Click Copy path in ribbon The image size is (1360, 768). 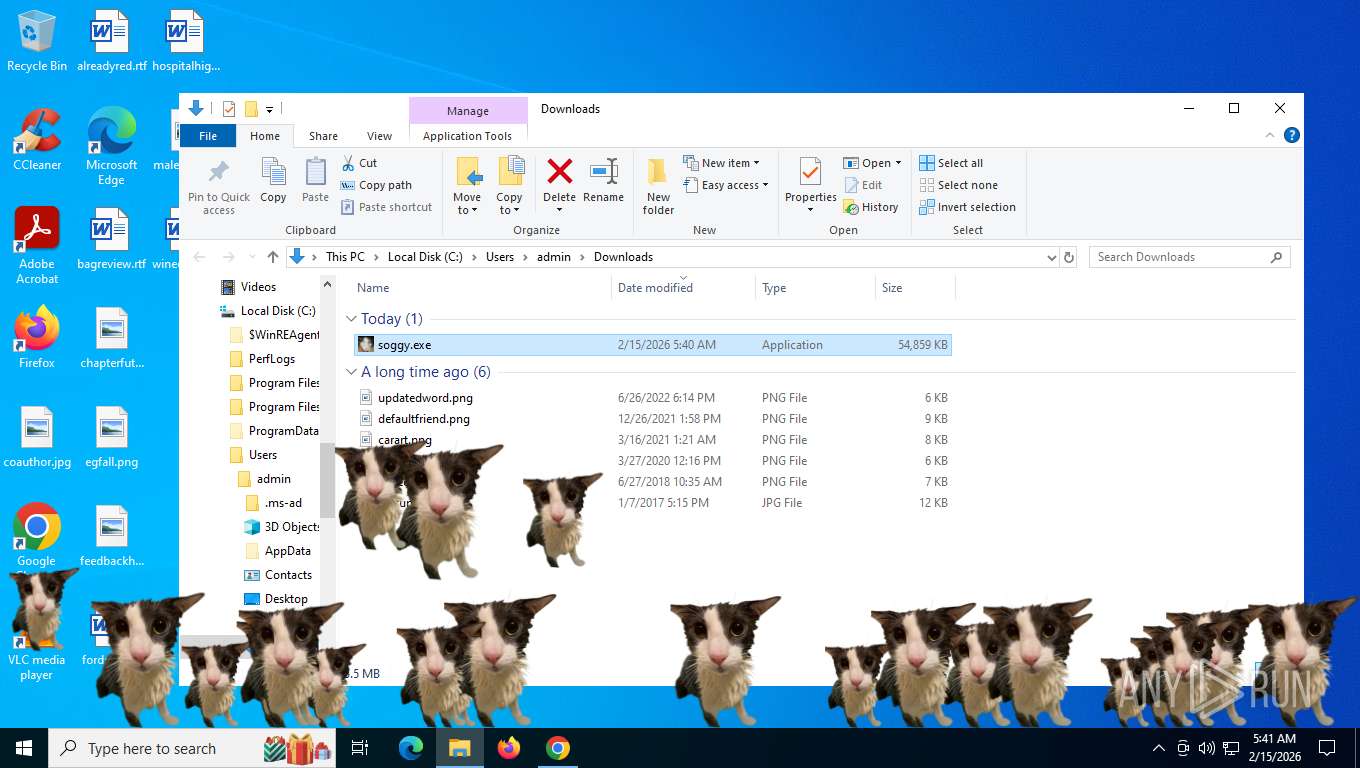[x=376, y=185]
